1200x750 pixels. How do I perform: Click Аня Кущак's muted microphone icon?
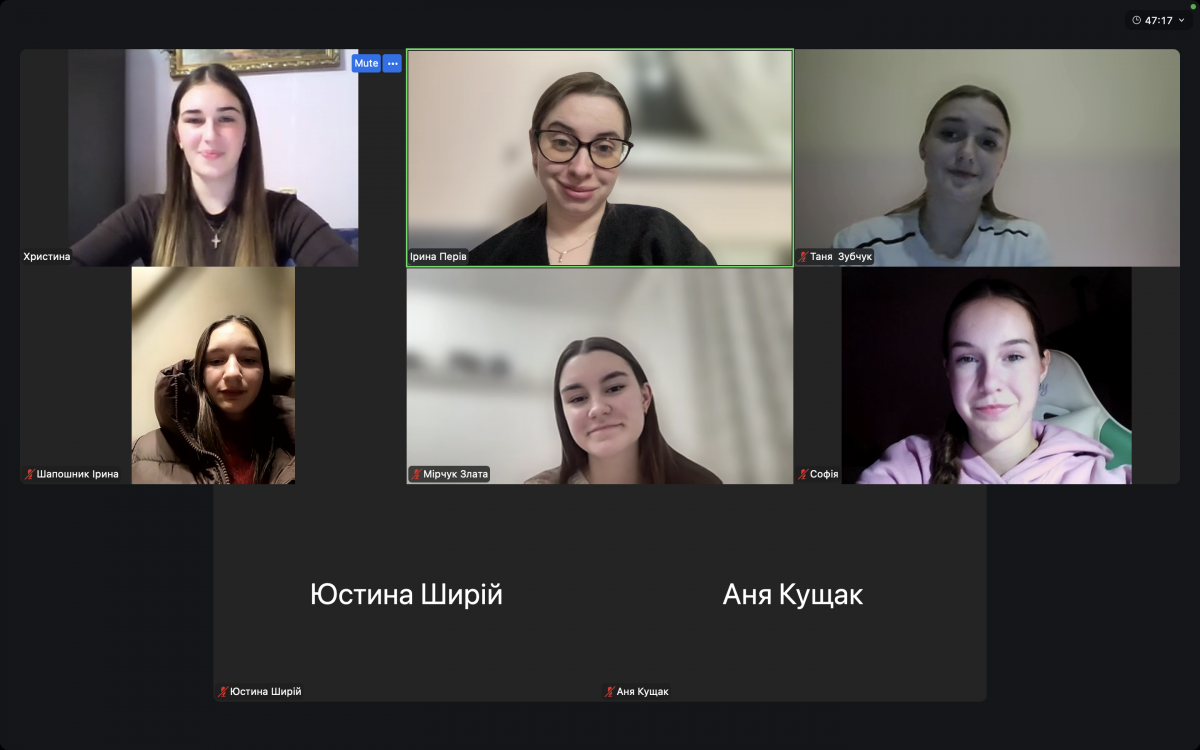point(609,691)
